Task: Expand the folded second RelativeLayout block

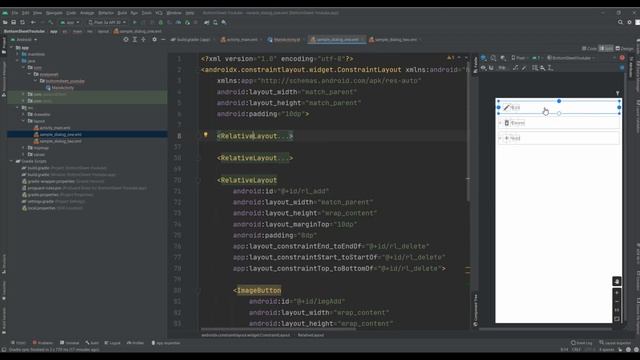Action: pos(255,158)
